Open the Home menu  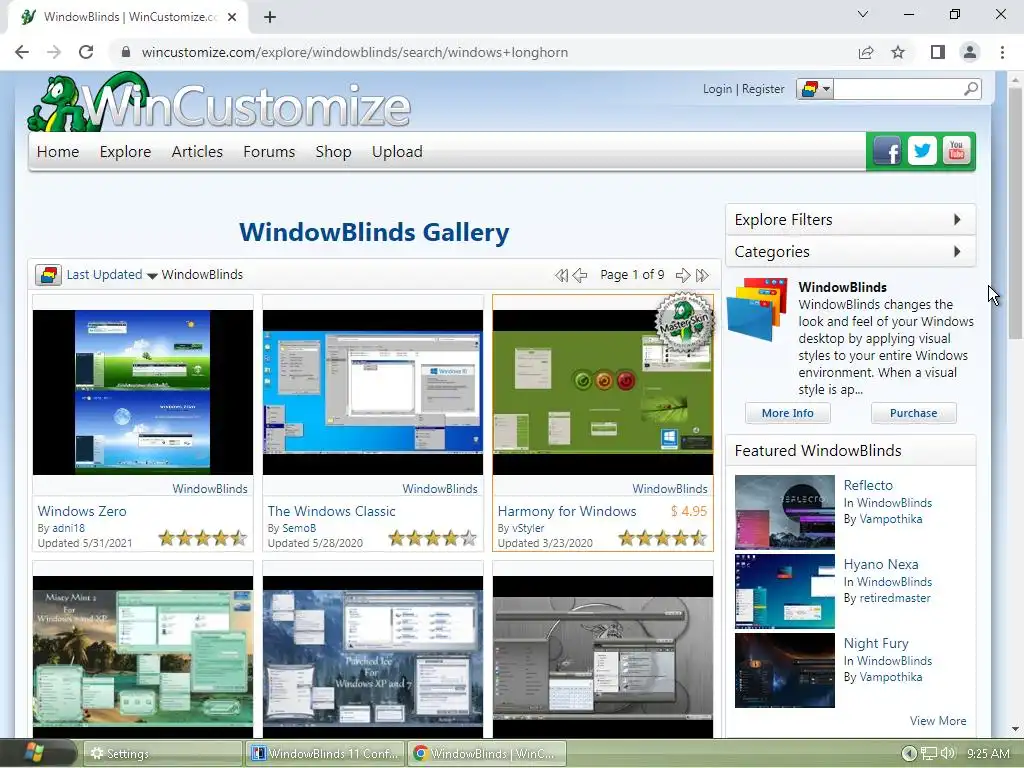coord(57,152)
